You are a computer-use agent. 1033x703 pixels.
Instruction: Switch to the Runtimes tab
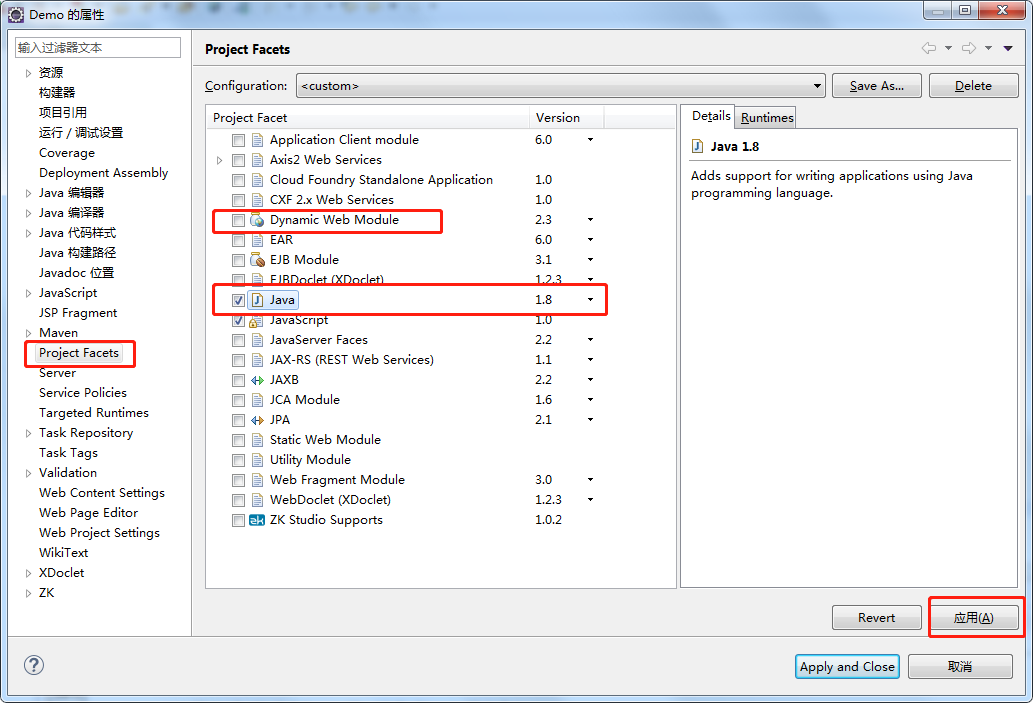coord(767,117)
